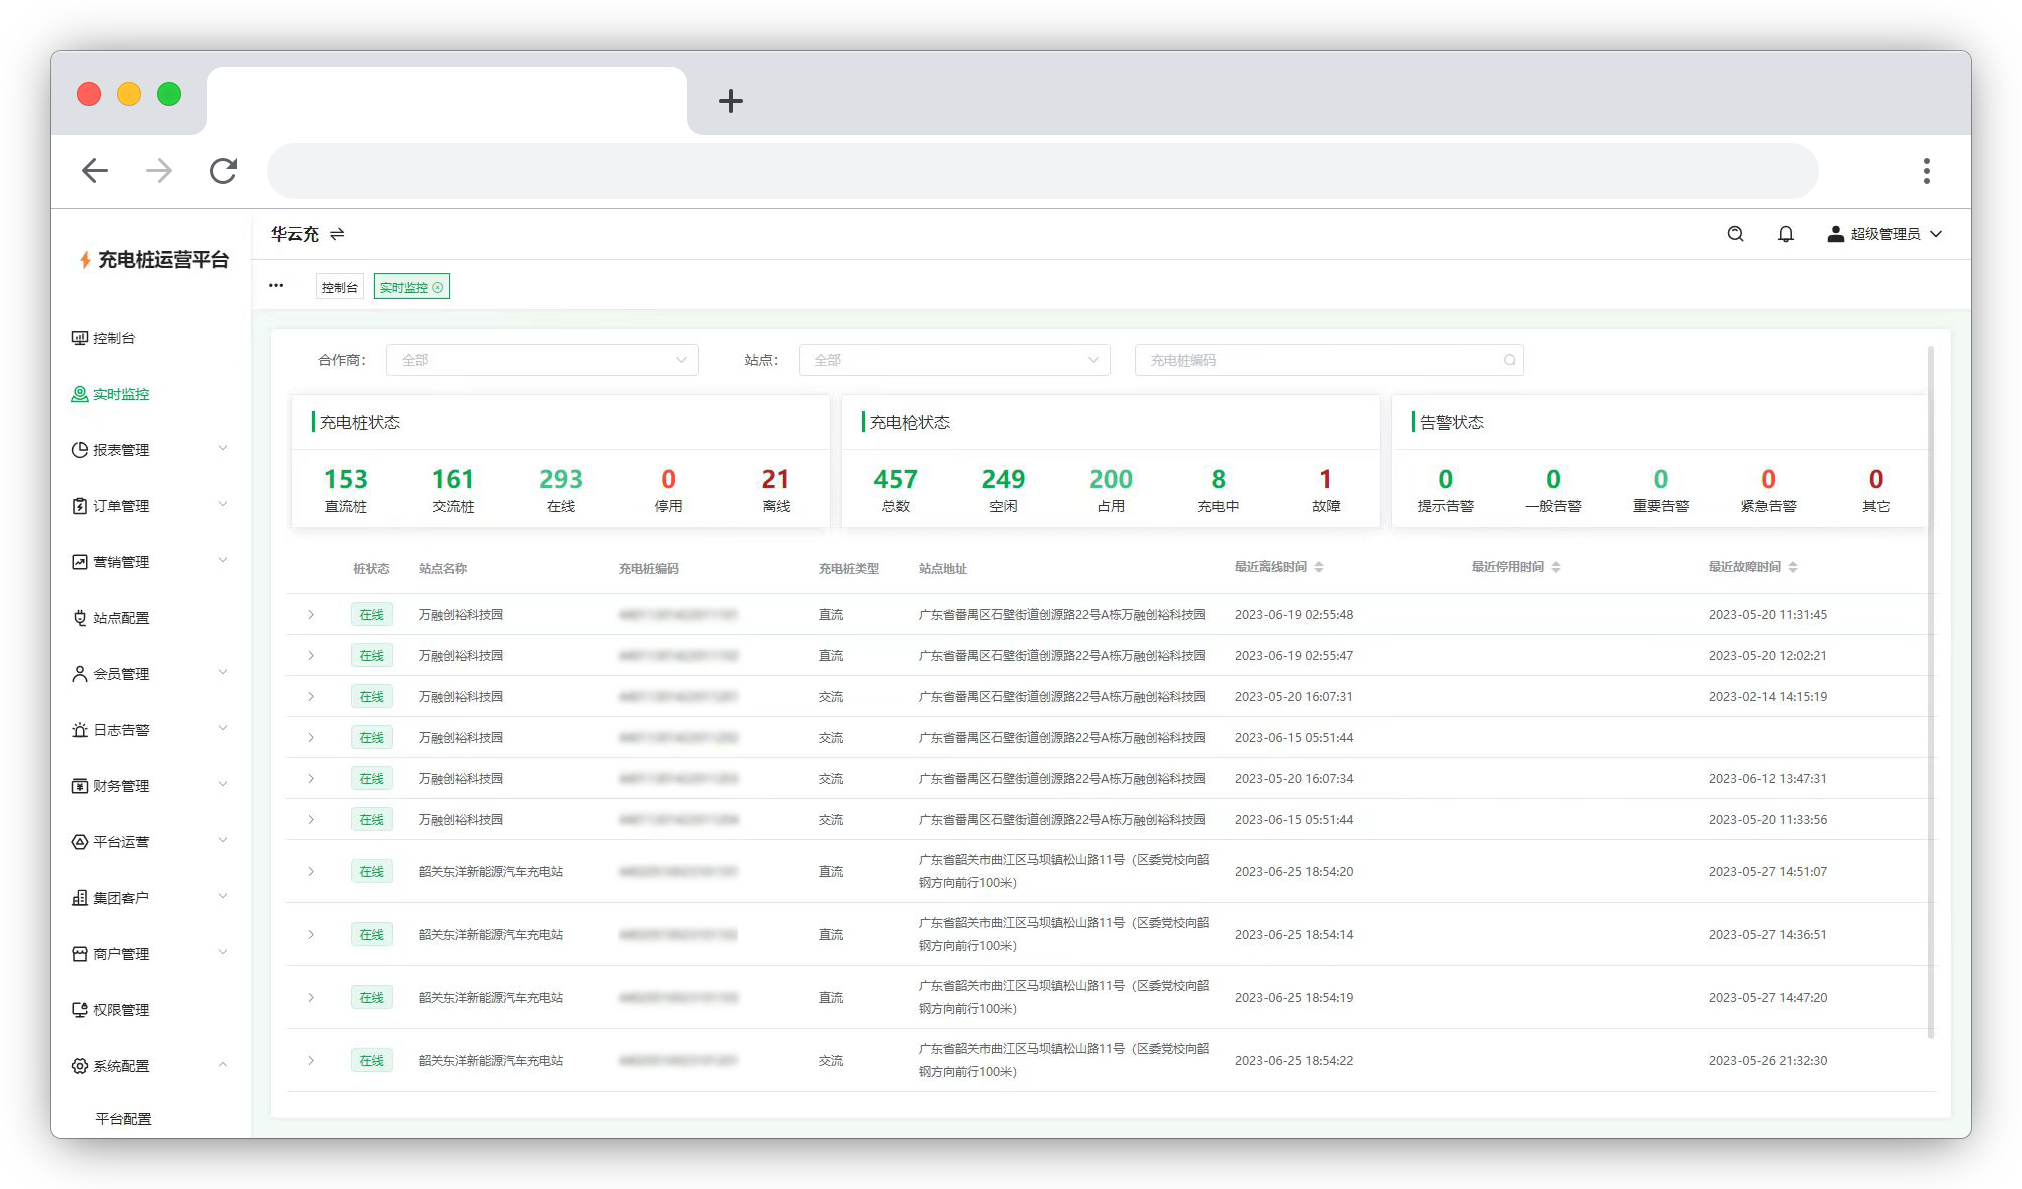Switch to the 控制台 tab
This screenshot has height=1189, width=2022.
(339, 288)
